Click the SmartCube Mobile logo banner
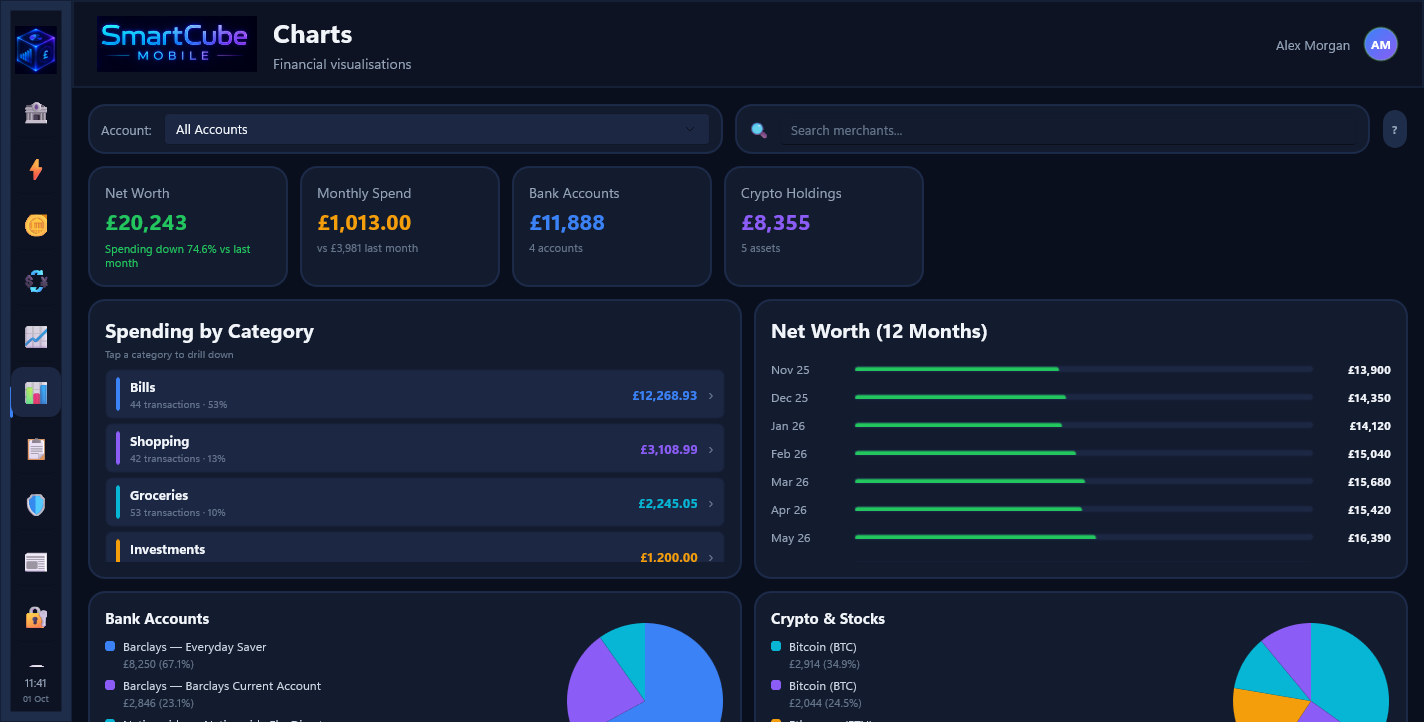This screenshot has width=1424, height=722. click(x=177, y=44)
